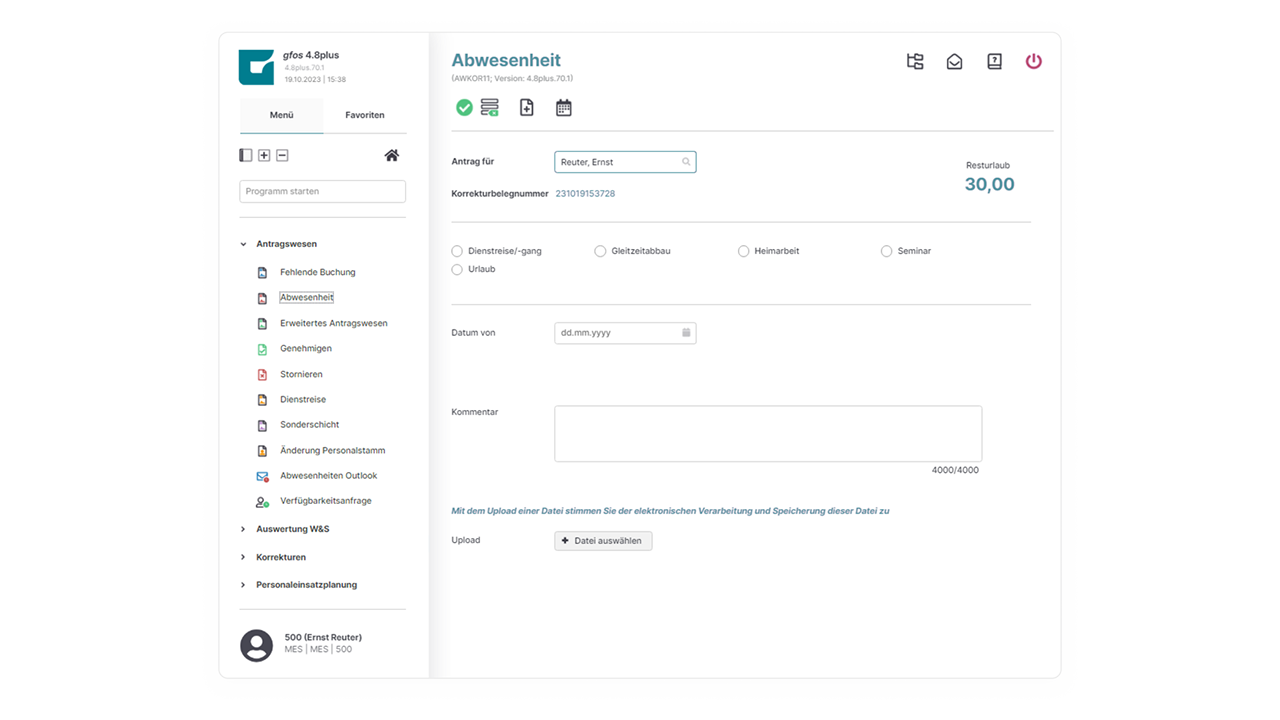Open Abwesenheit menu entry
The width and height of the screenshot is (1280, 720).
(307, 298)
